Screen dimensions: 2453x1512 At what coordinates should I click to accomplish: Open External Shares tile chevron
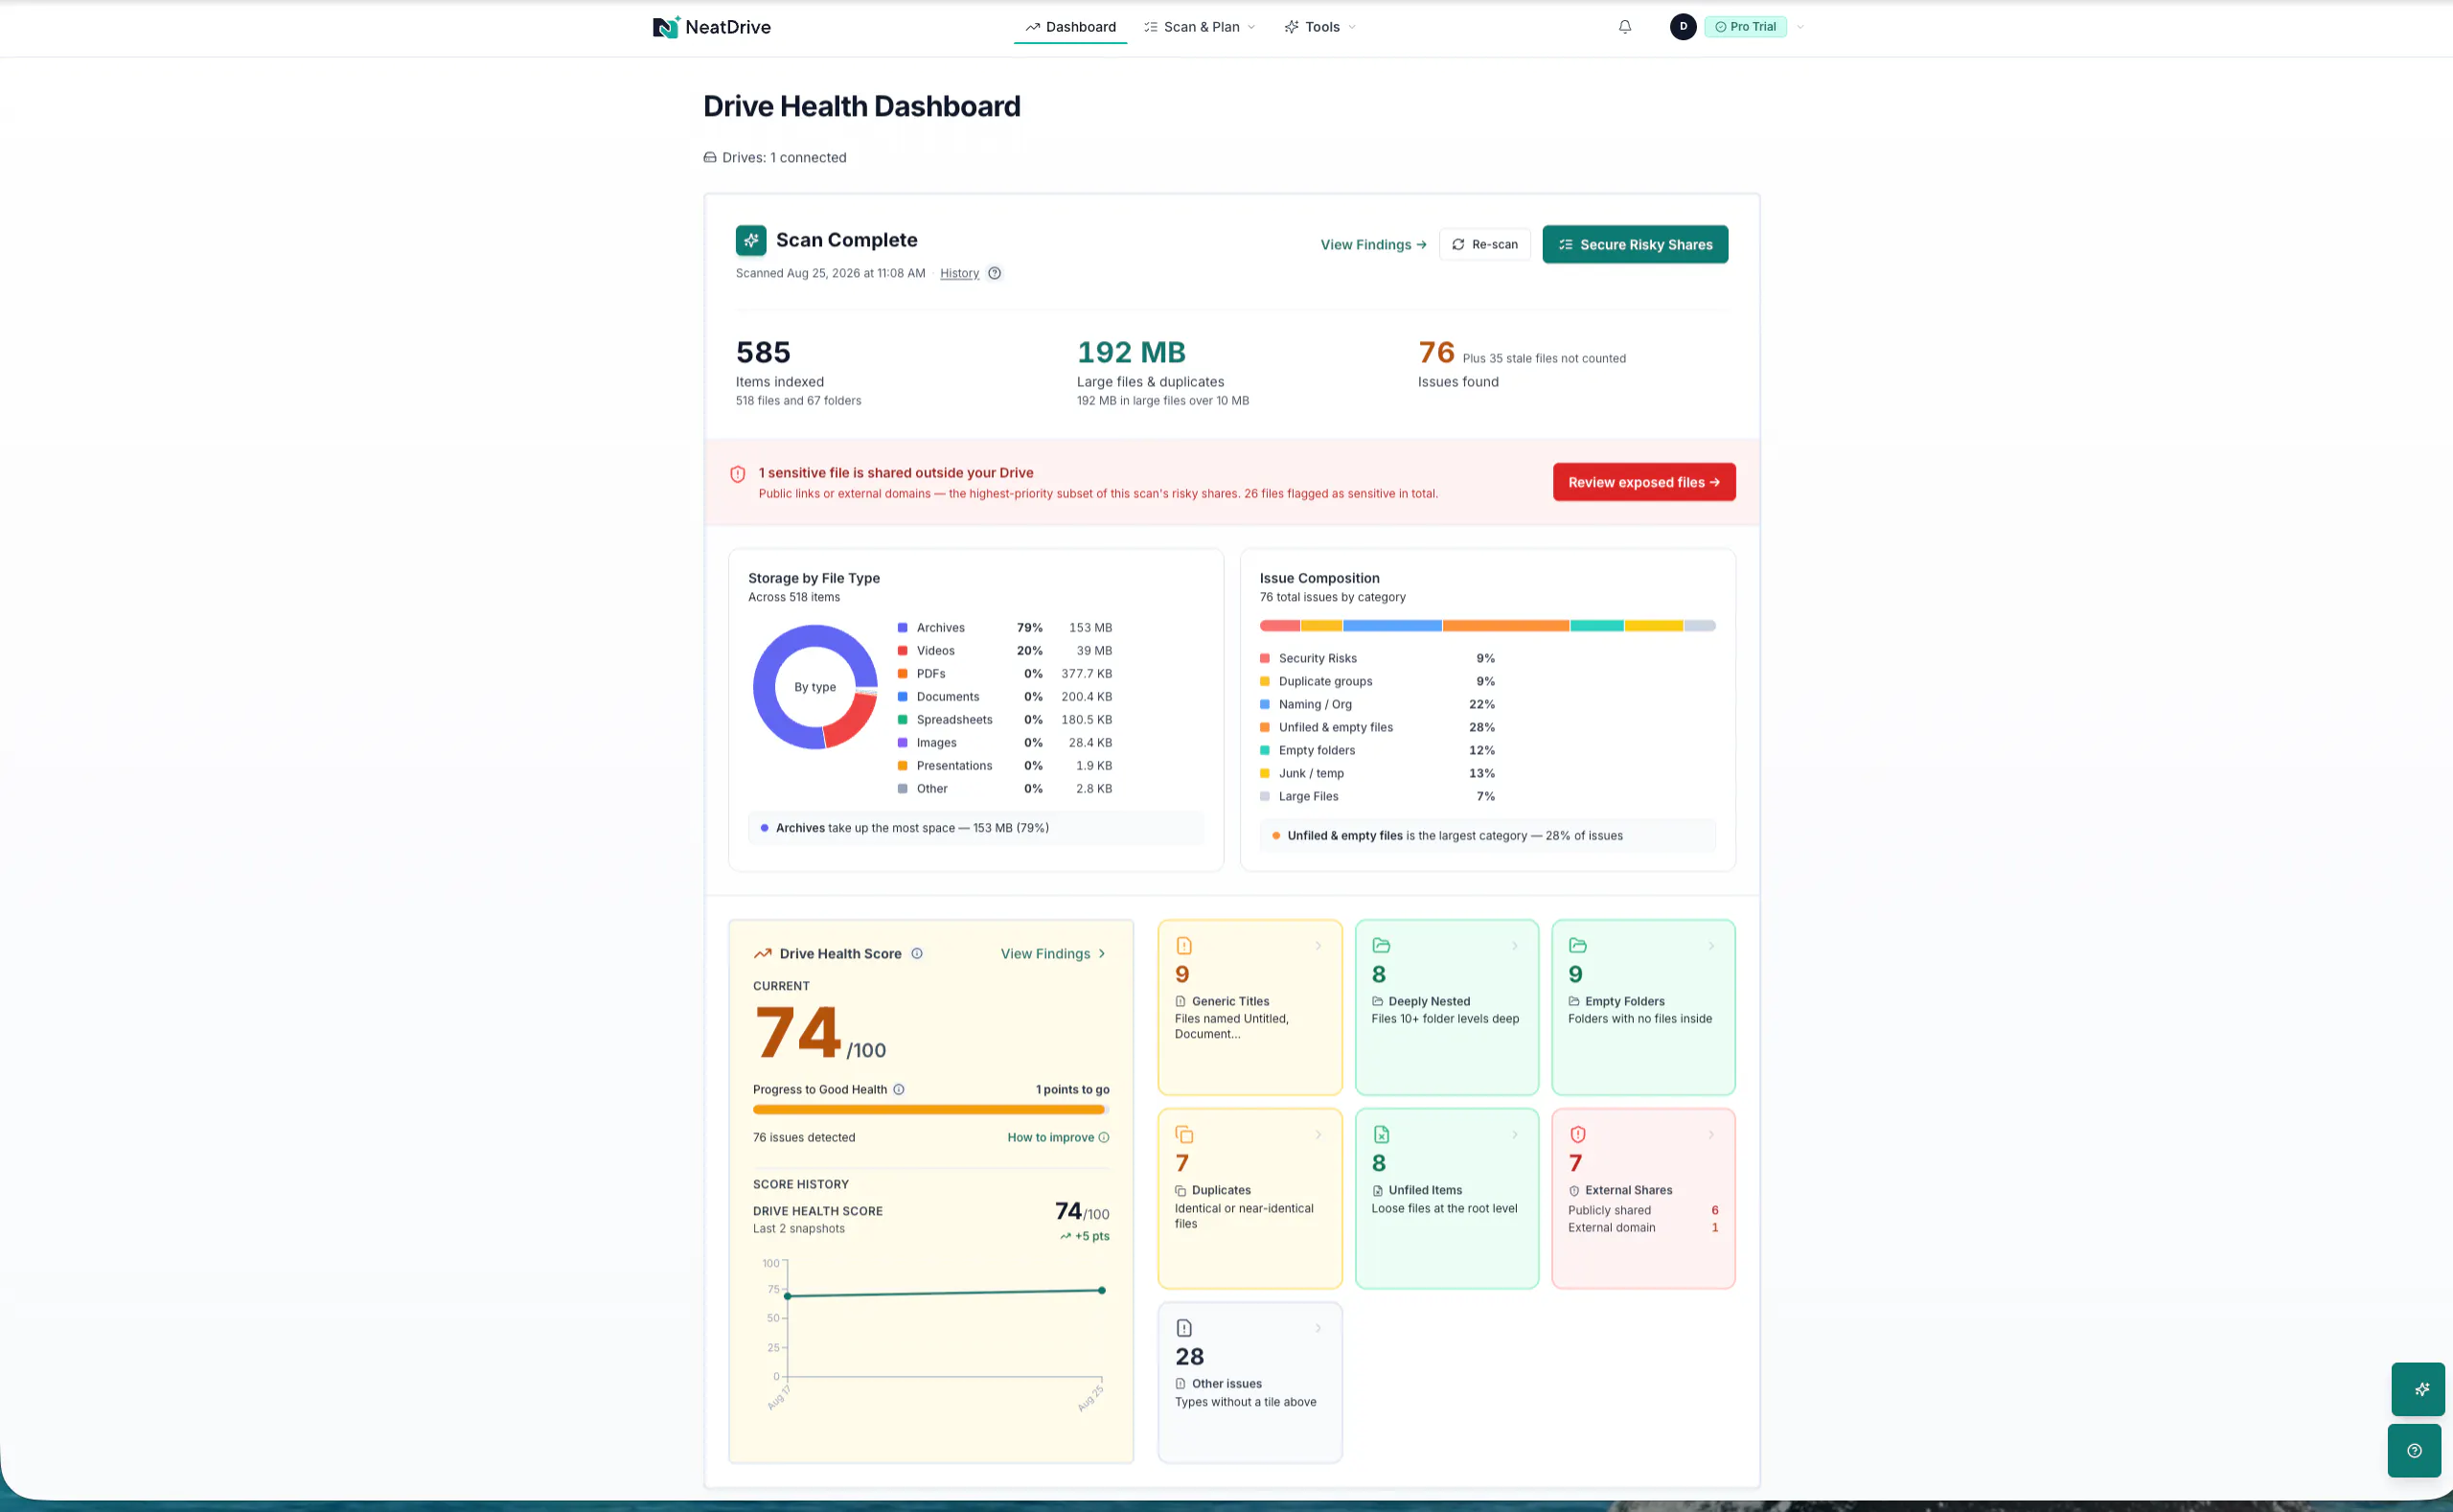(x=1711, y=1135)
